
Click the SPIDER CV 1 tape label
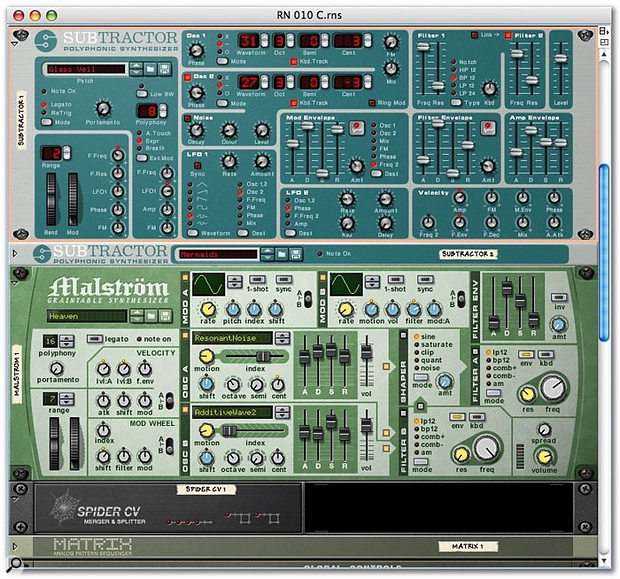click(x=206, y=489)
